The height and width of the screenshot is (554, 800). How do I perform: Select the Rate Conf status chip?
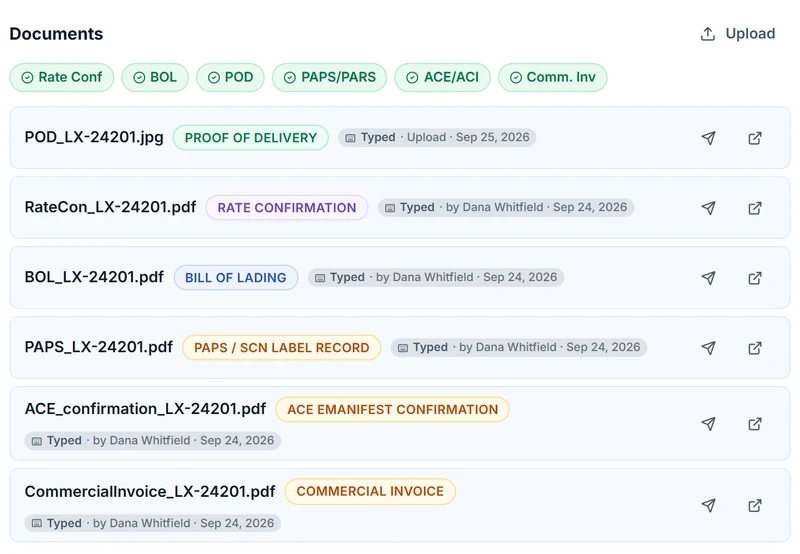click(62, 78)
